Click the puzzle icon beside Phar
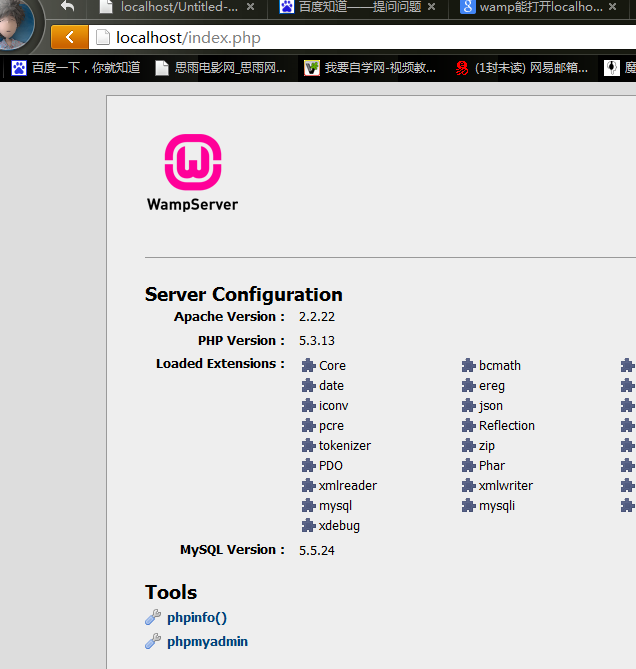636x669 pixels. click(x=468, y=465)
